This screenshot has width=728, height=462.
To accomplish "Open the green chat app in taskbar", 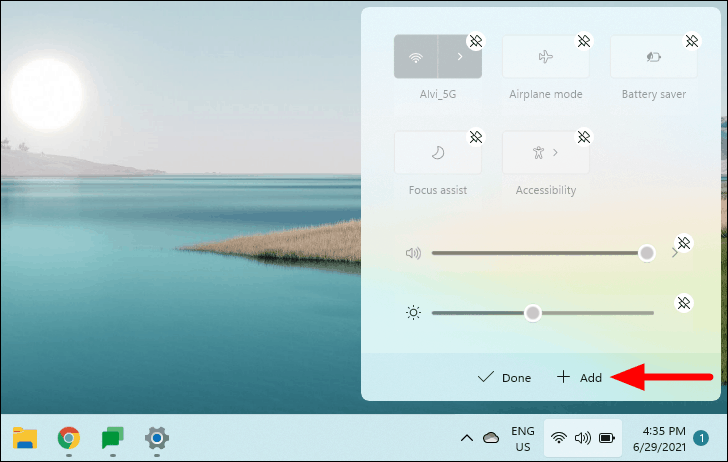I will point(113,438).
